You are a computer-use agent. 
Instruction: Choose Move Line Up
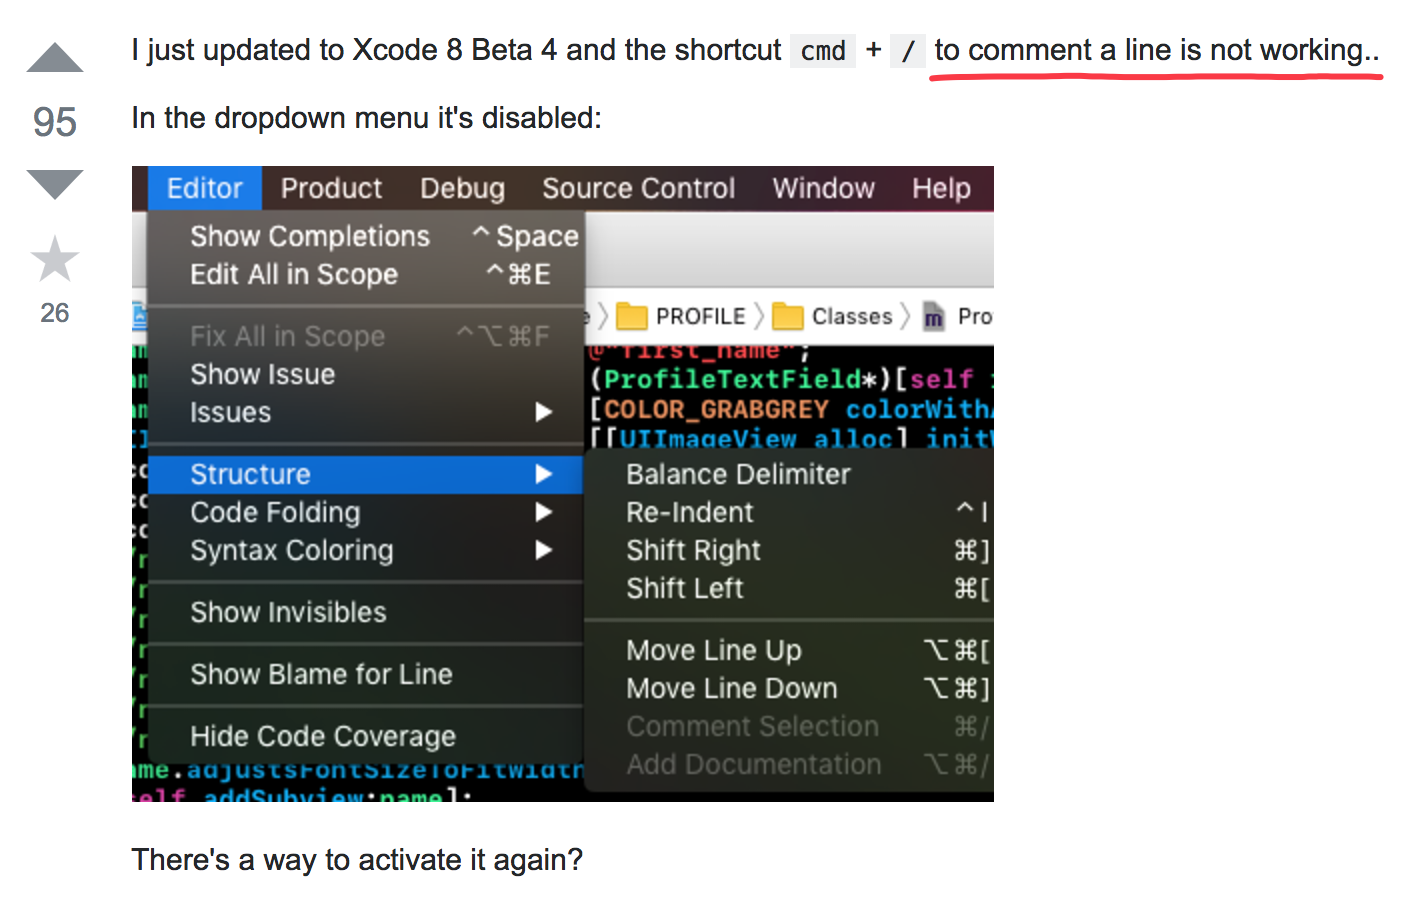(790, 650)
